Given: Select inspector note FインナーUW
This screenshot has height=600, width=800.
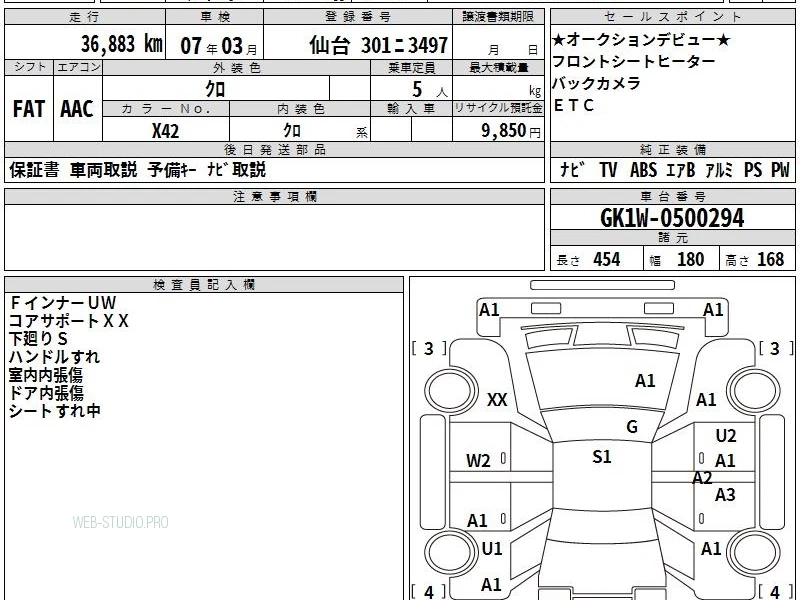Looking at the screenshot, I should pos(63,303).
